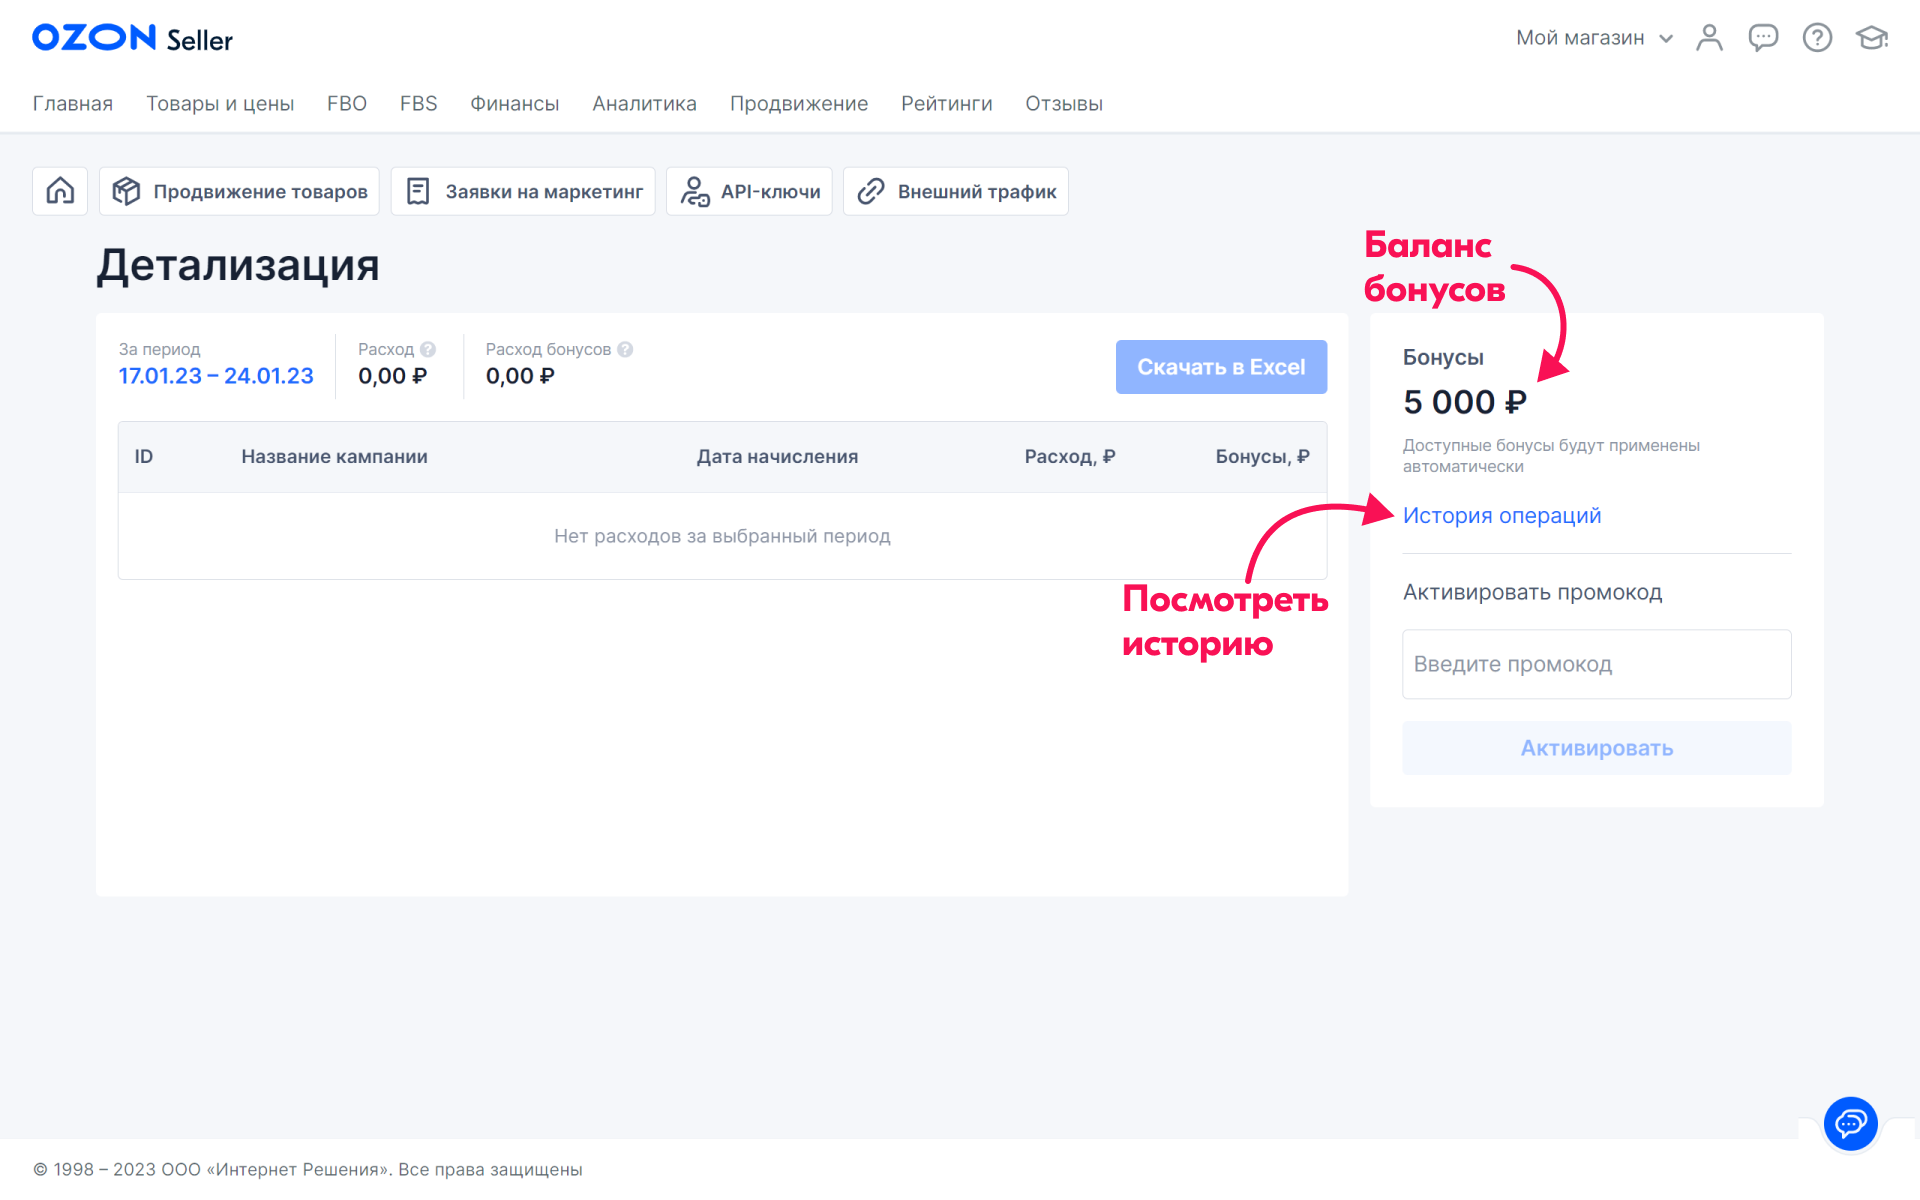Open the Продвижение menu

point(799,104)
